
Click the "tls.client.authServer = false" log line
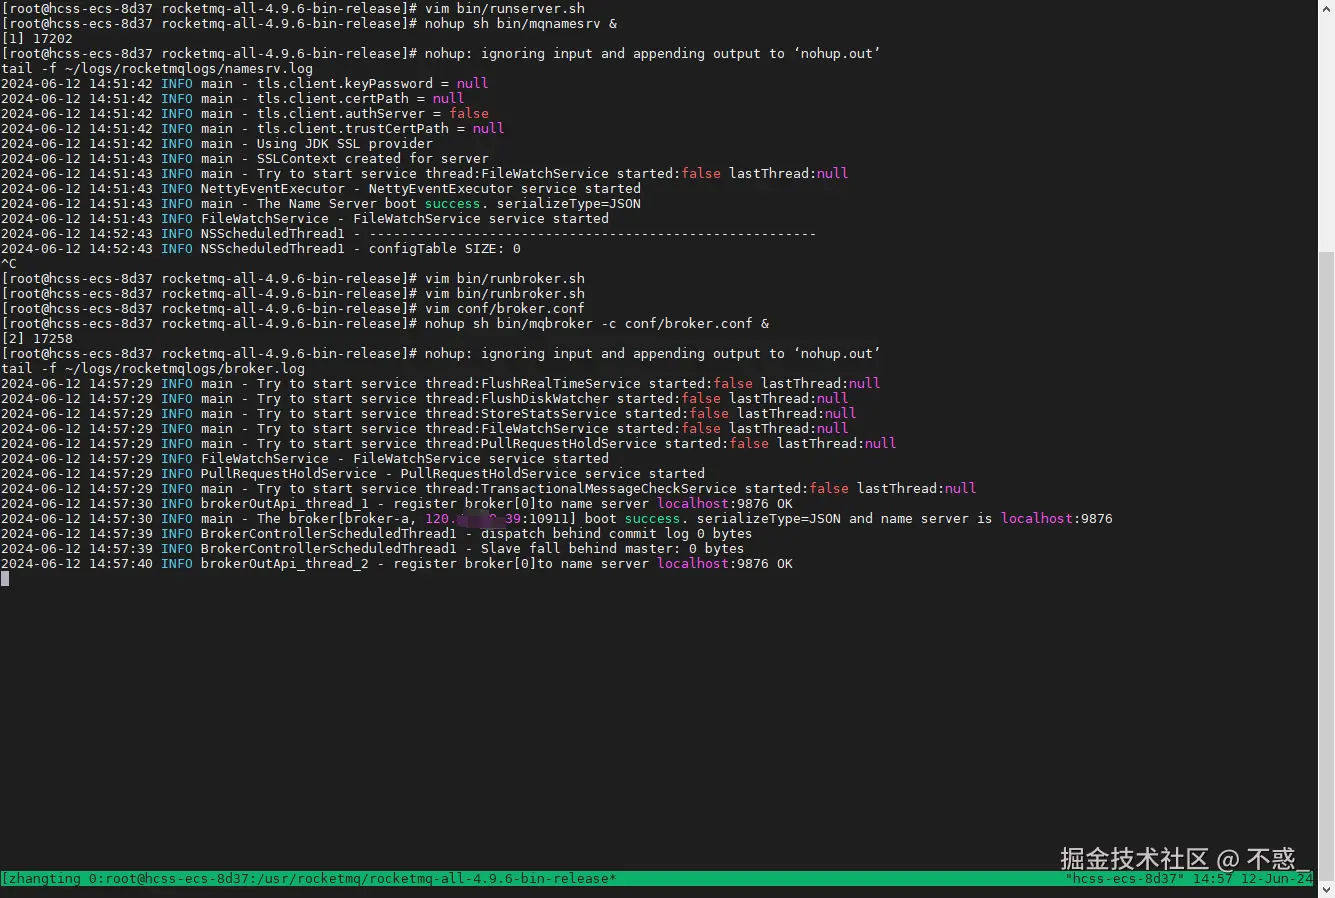click(245, 113)
